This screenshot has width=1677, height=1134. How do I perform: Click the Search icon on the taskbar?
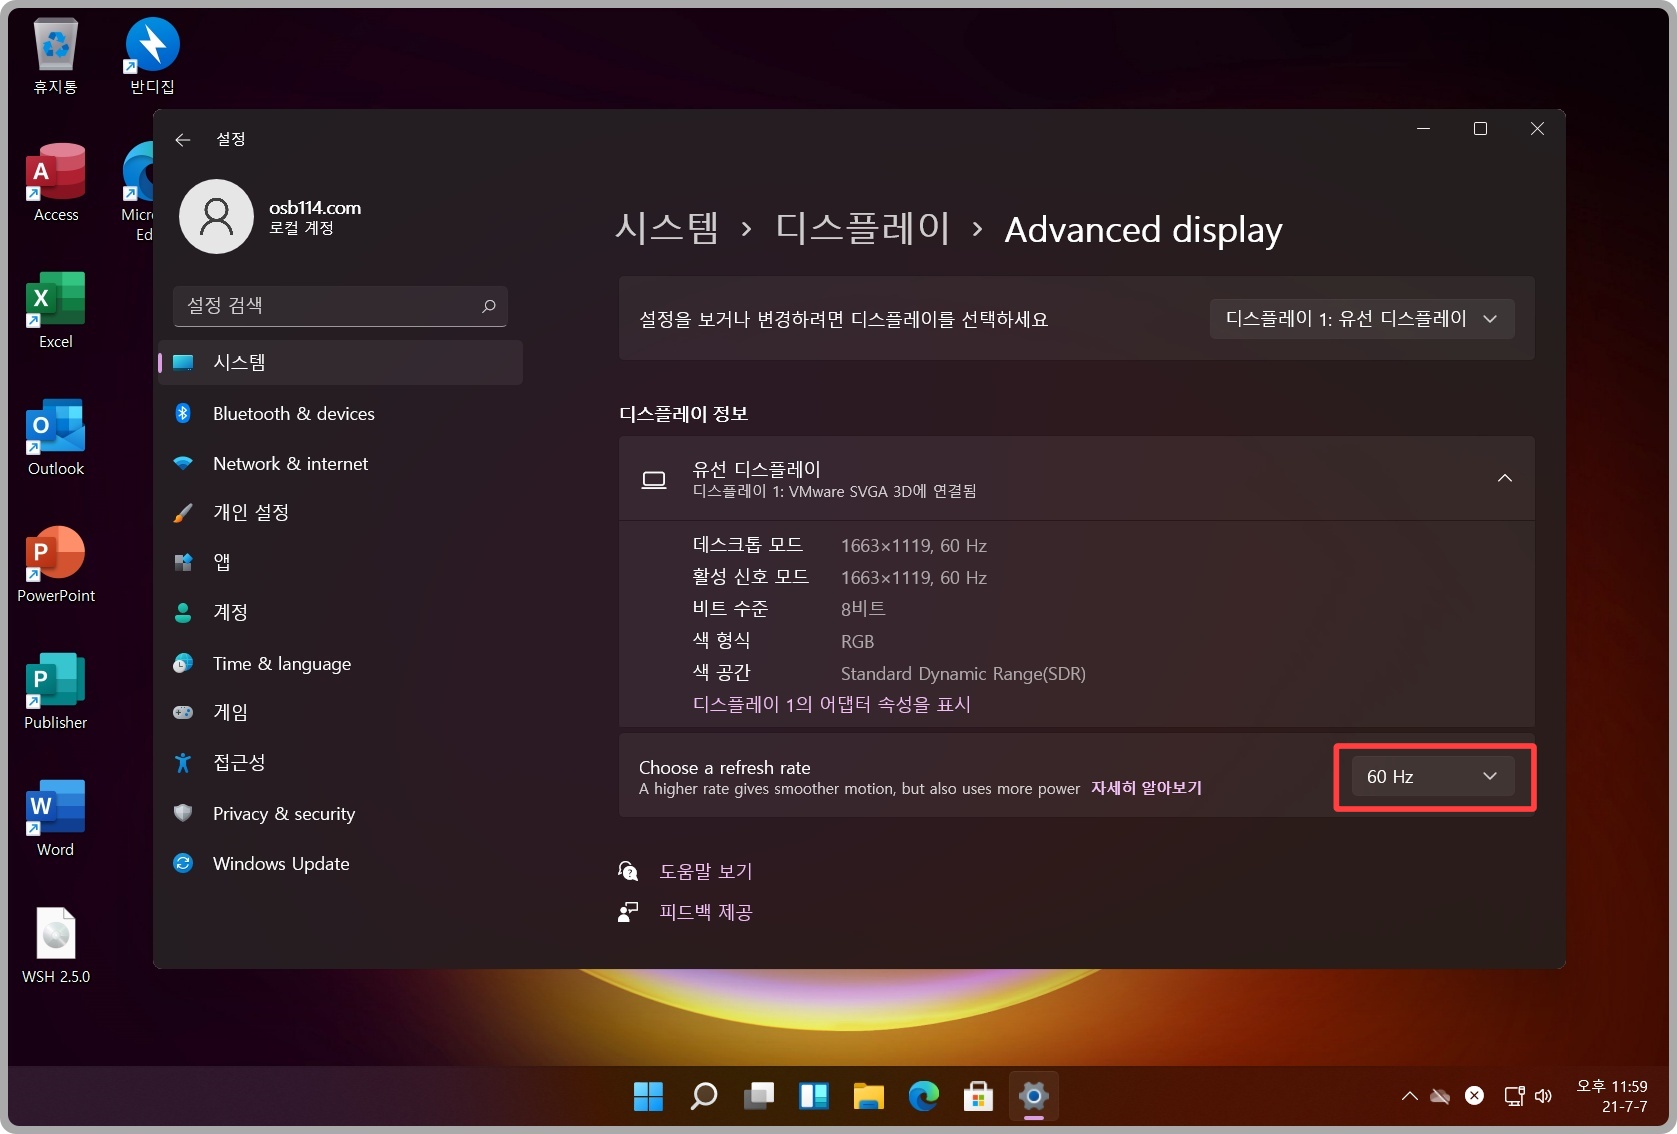(702, 1096)
